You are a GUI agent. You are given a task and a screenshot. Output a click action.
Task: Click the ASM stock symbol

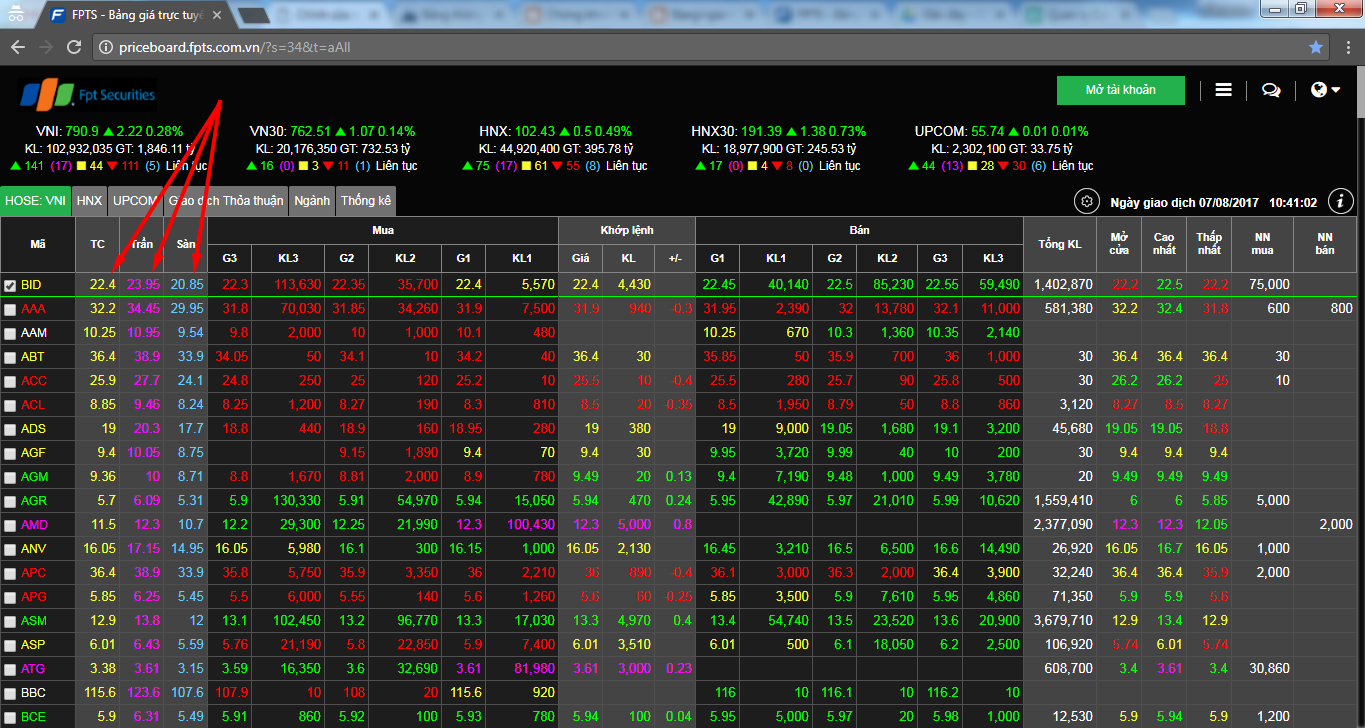click(34, 621)
